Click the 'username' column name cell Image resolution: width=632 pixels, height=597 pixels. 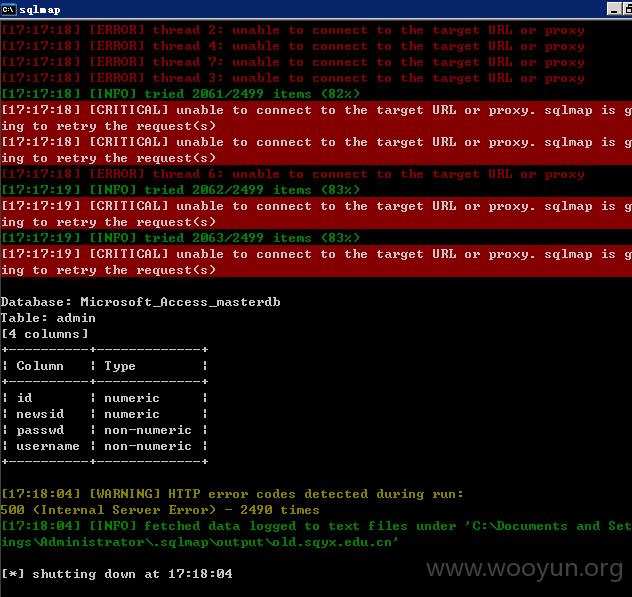(x=48, y=446)
